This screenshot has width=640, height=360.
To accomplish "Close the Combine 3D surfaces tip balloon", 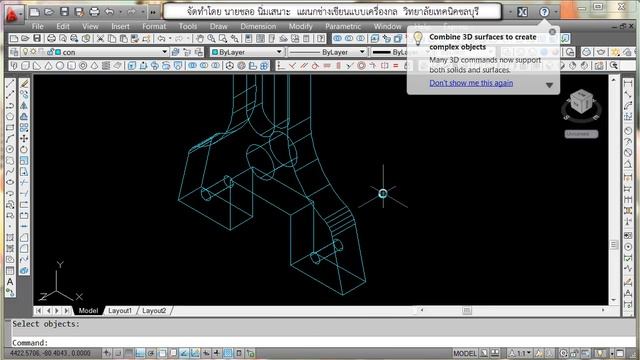I will pos(552,31).
